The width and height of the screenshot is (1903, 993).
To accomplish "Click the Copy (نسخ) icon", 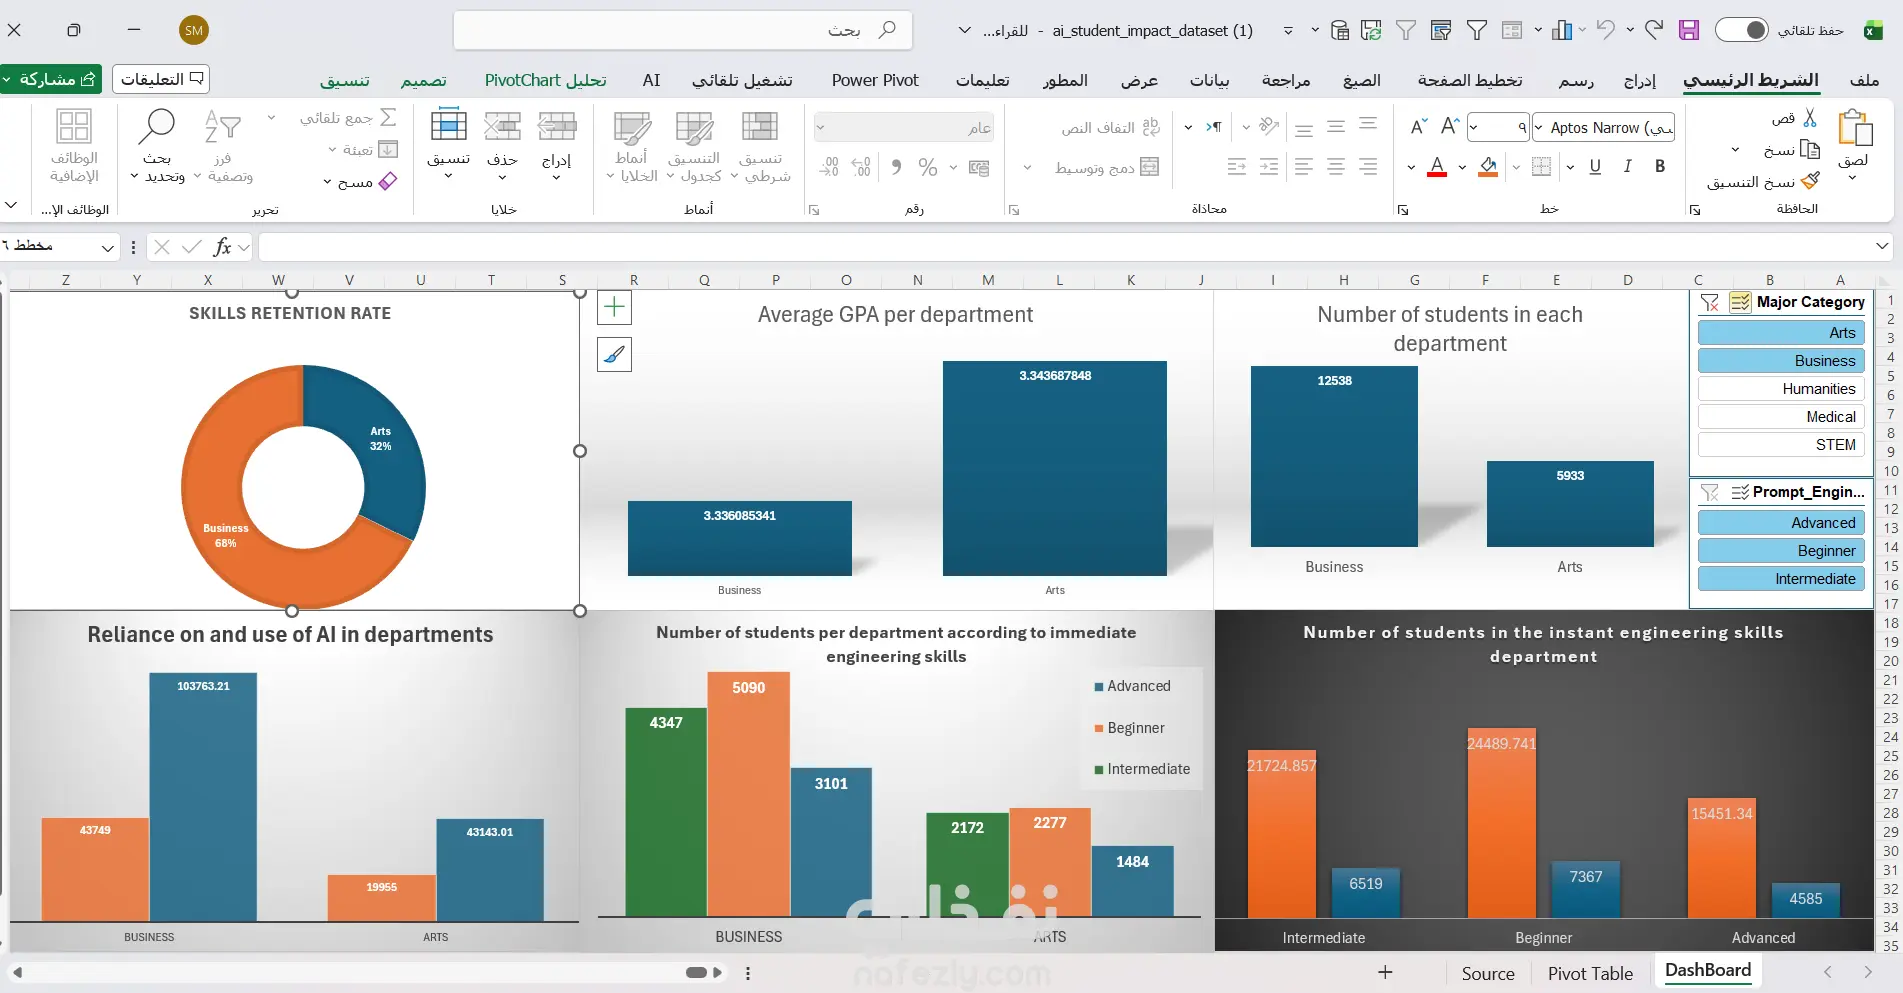I will [x=1809, y=149].
